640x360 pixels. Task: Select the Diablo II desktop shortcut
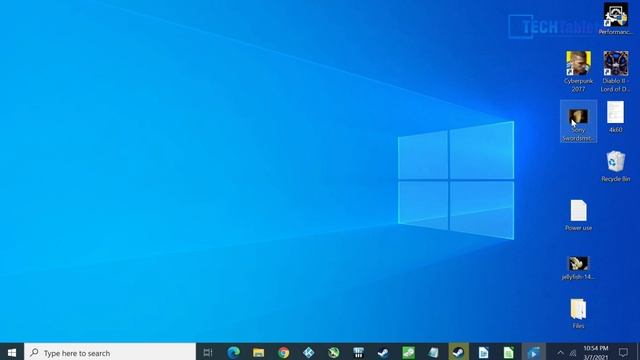[x=616, y=71]
